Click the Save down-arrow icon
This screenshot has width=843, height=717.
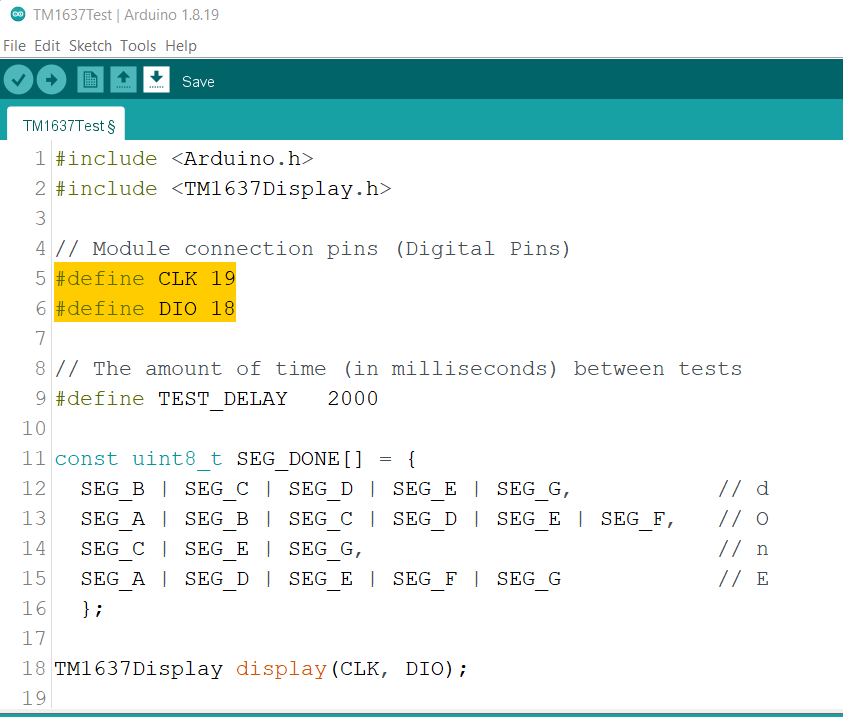156,80
